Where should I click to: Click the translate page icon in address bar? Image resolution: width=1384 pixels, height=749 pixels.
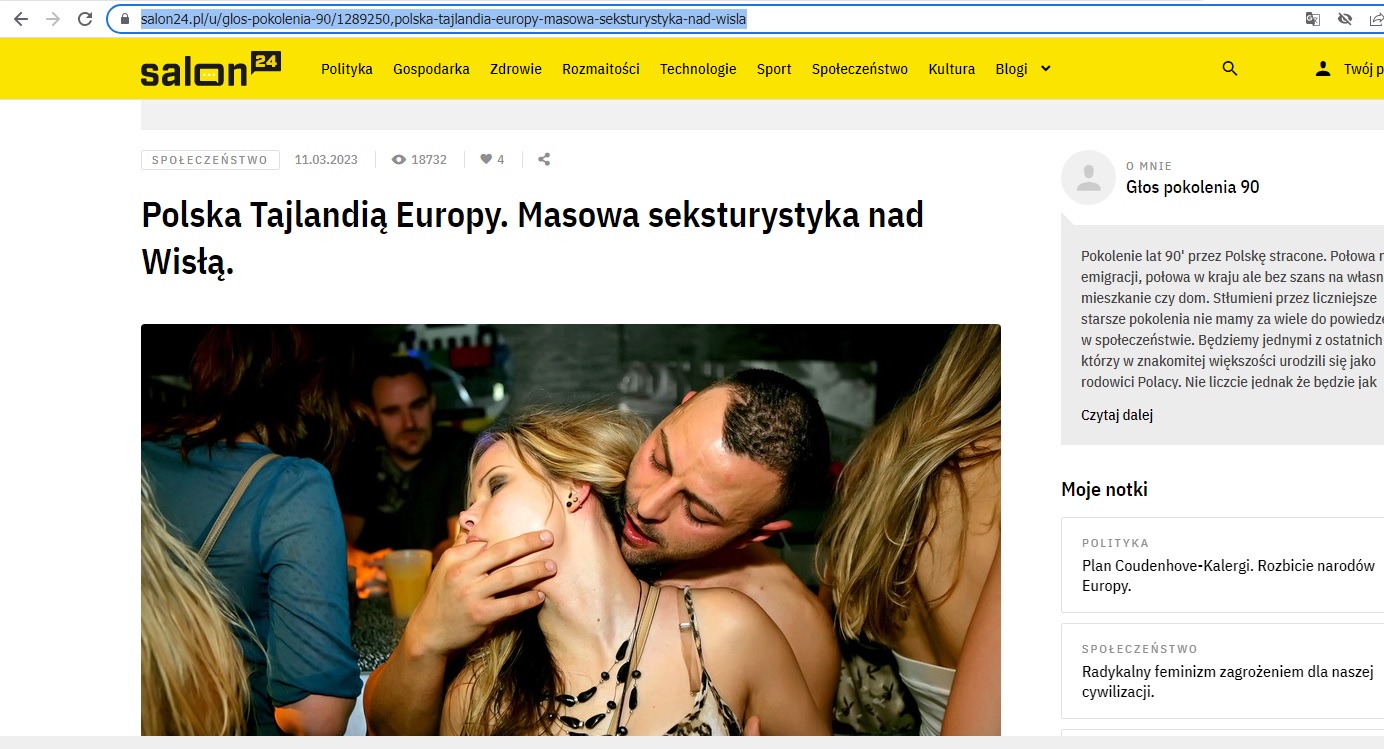[x=1313, y=19]
